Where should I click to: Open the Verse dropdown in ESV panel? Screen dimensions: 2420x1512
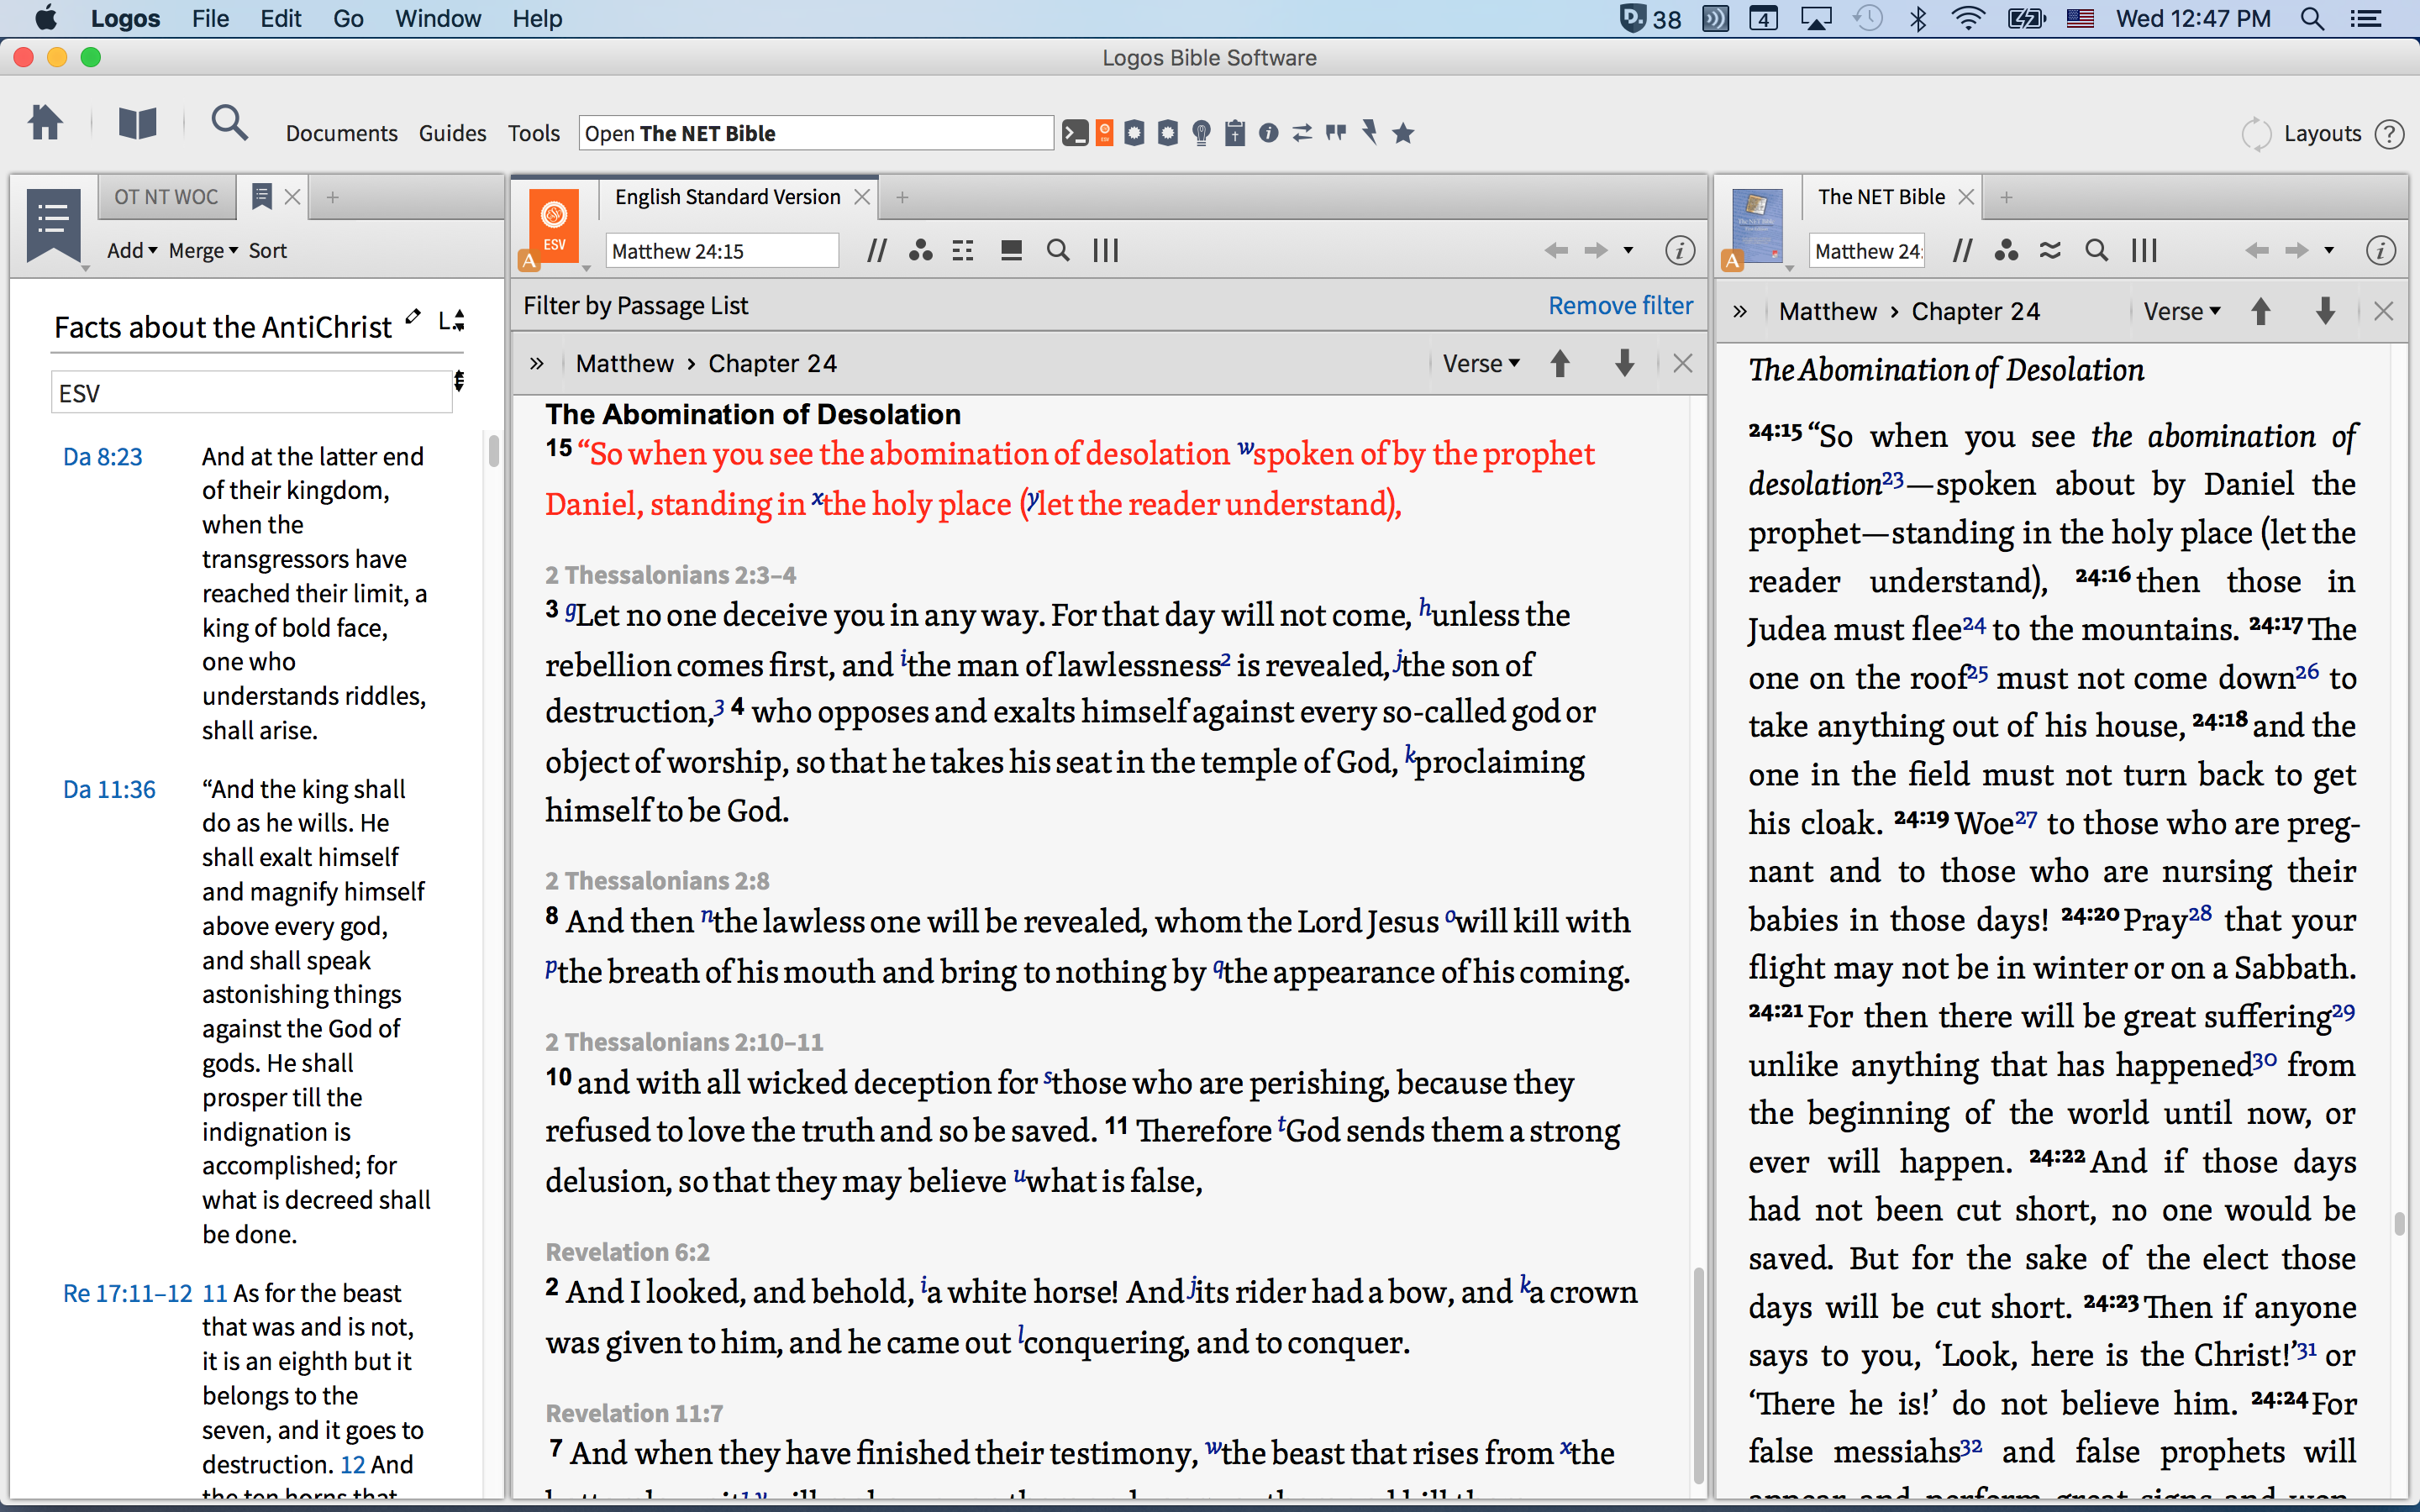click(1480, 364)
